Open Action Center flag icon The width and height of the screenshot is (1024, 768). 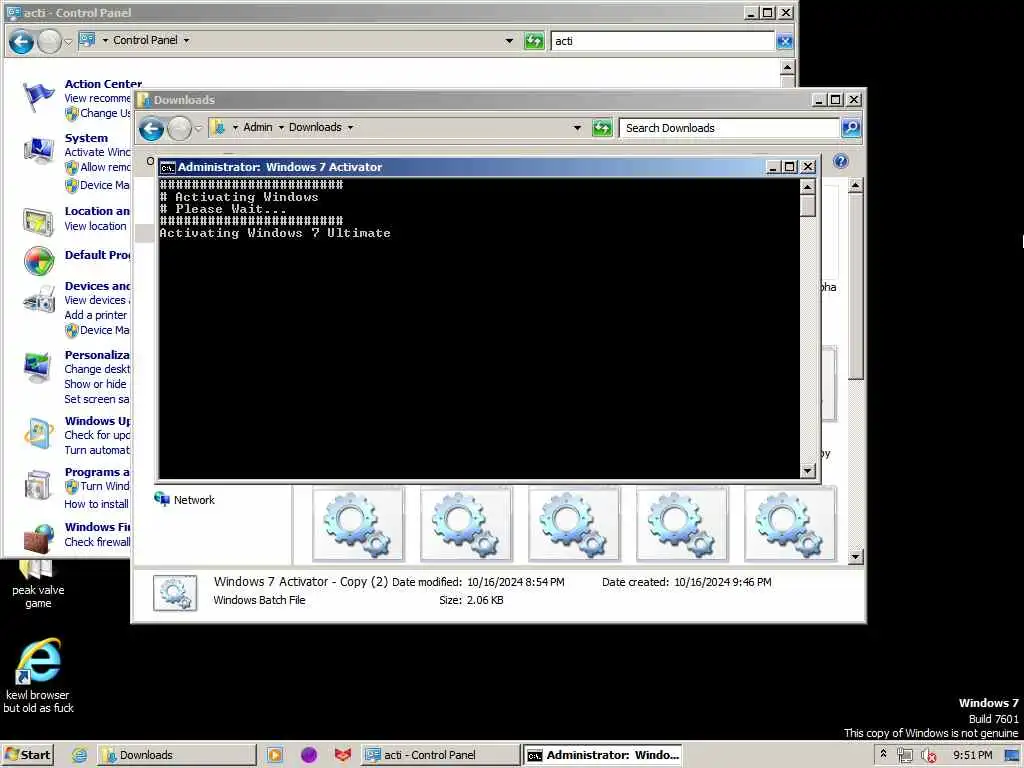[38, 98]
